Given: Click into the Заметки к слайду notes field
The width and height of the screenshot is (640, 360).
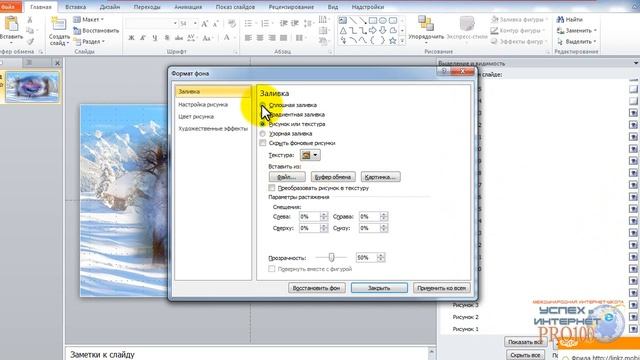Looking at the screenshot, I should tap(248, 354).
